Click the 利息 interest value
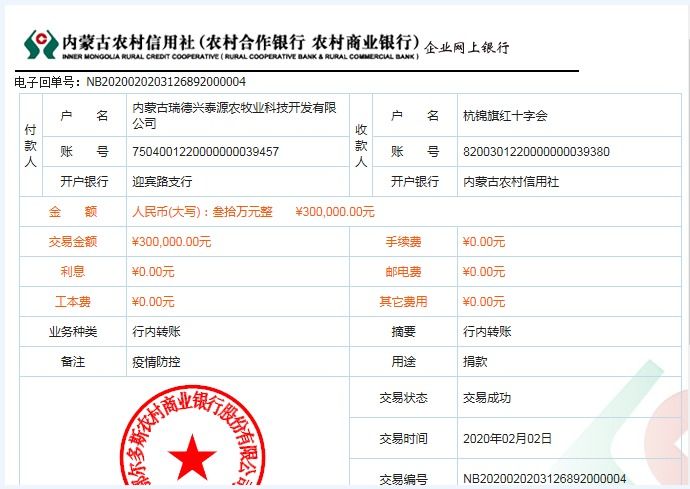The height and width of the screenshot is (489, 690). 153,272
